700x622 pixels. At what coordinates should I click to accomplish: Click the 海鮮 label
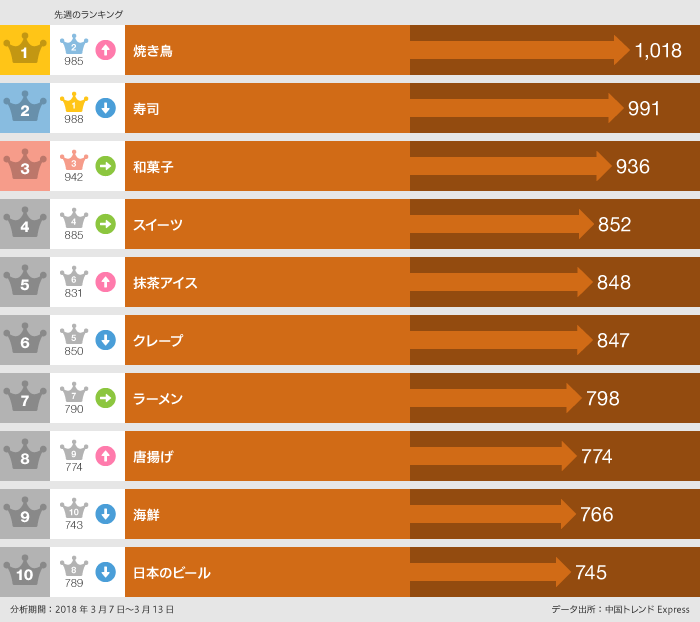click(146, 515)
